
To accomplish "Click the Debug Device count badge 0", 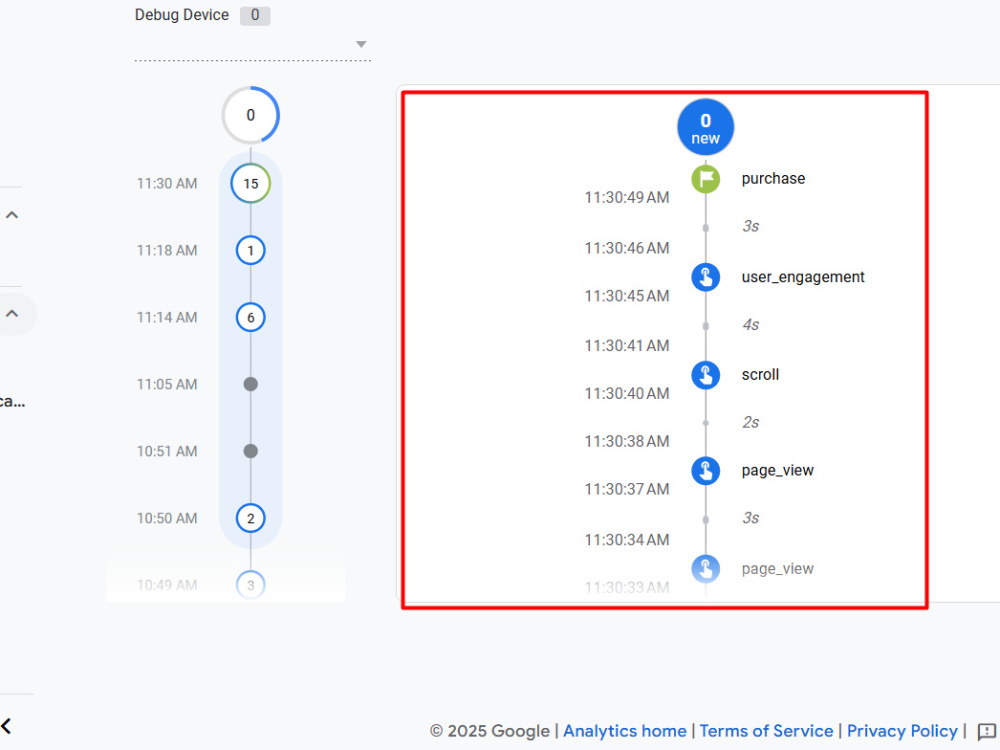I will pyautogui.click(x=254, y=15).
